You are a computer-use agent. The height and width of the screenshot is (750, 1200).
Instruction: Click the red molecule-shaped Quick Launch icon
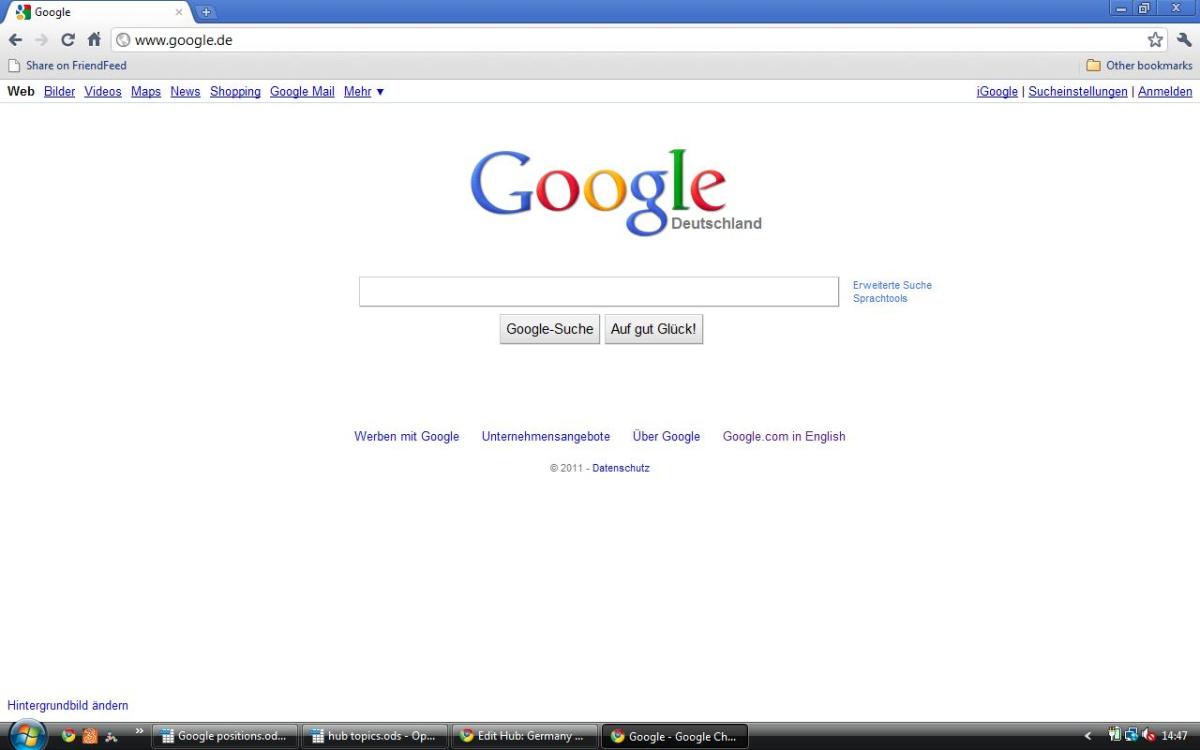coord(112,736)
